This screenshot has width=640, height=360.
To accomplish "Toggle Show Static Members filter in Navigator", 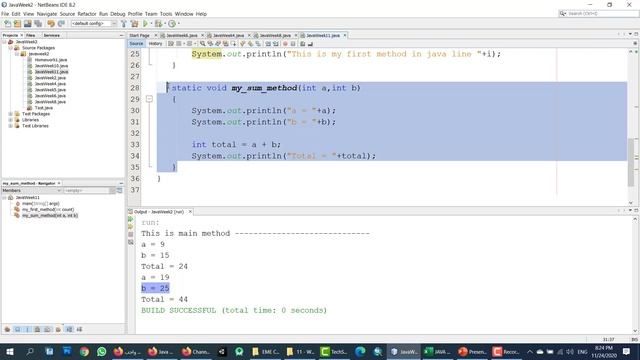I will [x=27, y=329].
